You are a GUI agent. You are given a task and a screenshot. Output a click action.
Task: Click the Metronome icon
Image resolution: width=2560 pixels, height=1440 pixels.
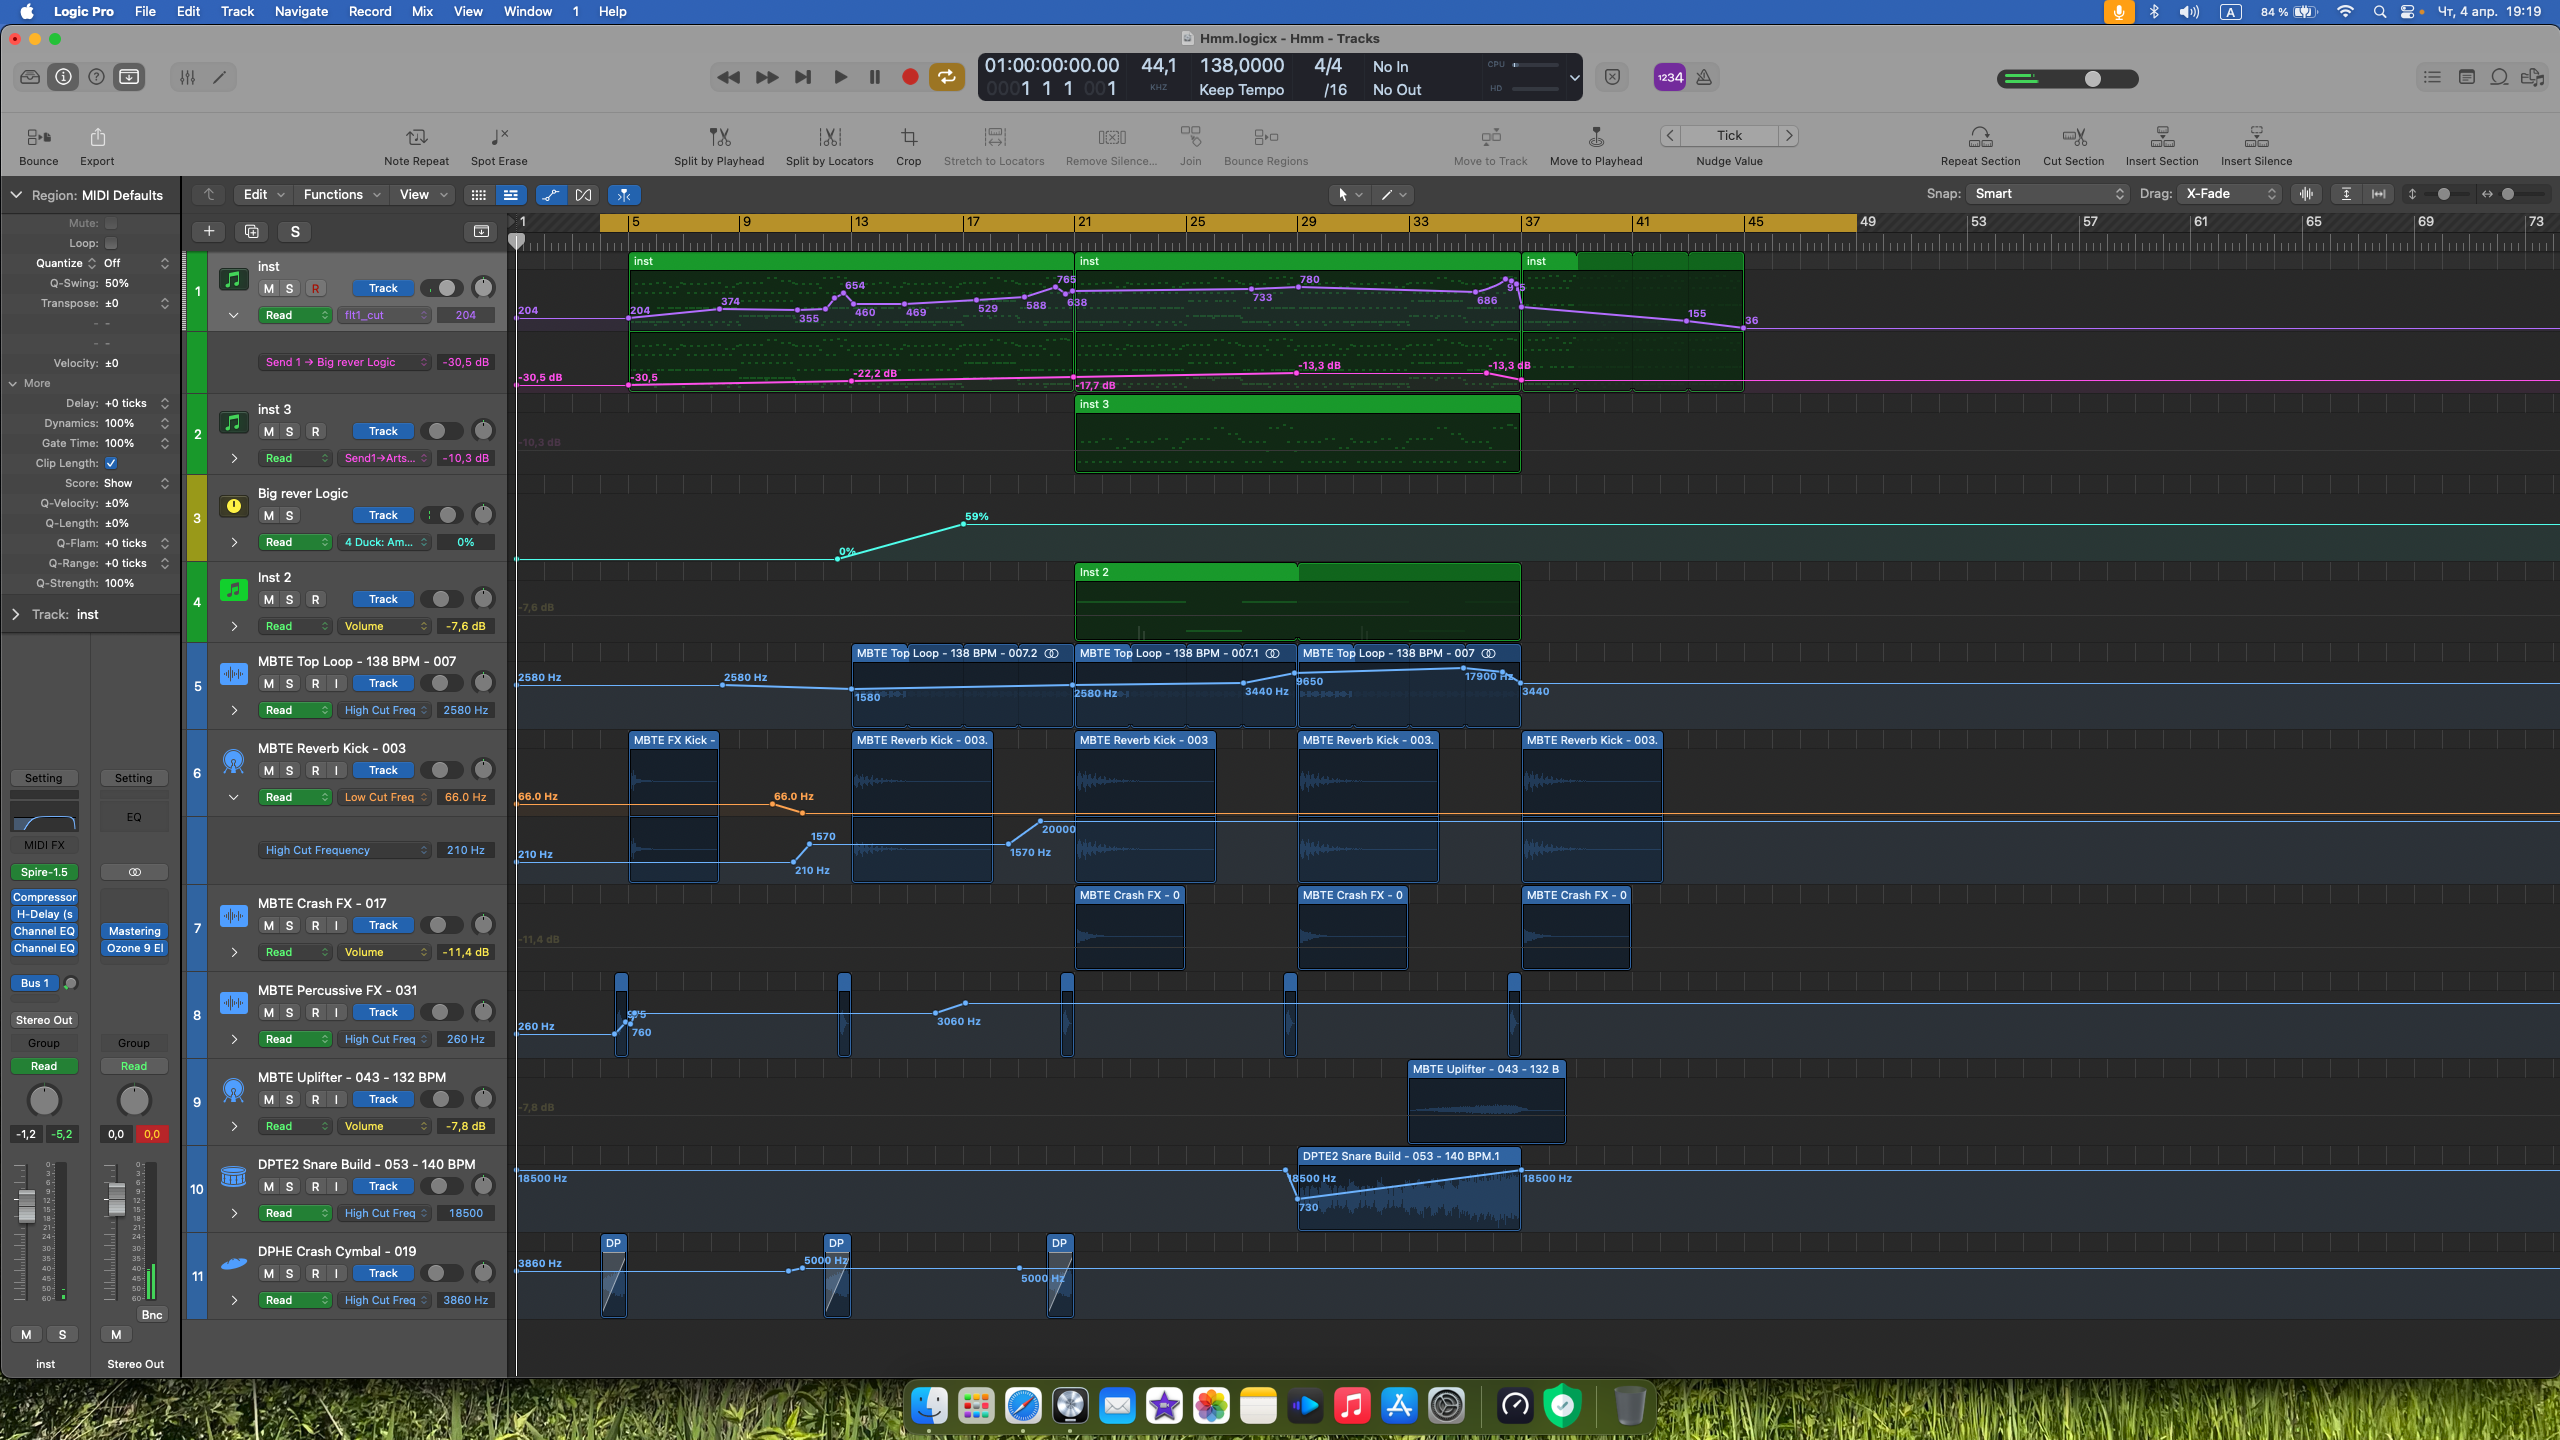tap(1704, 77)
